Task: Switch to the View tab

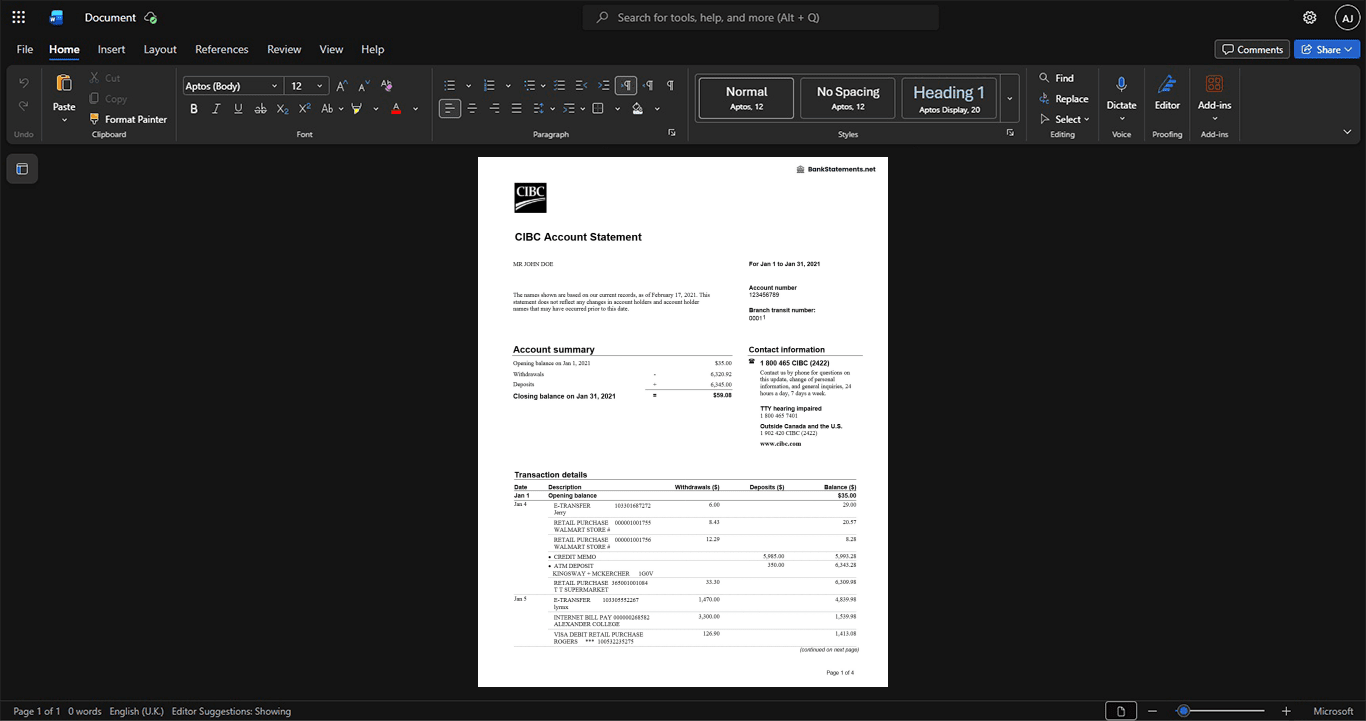Action: [x=331, y=49]
